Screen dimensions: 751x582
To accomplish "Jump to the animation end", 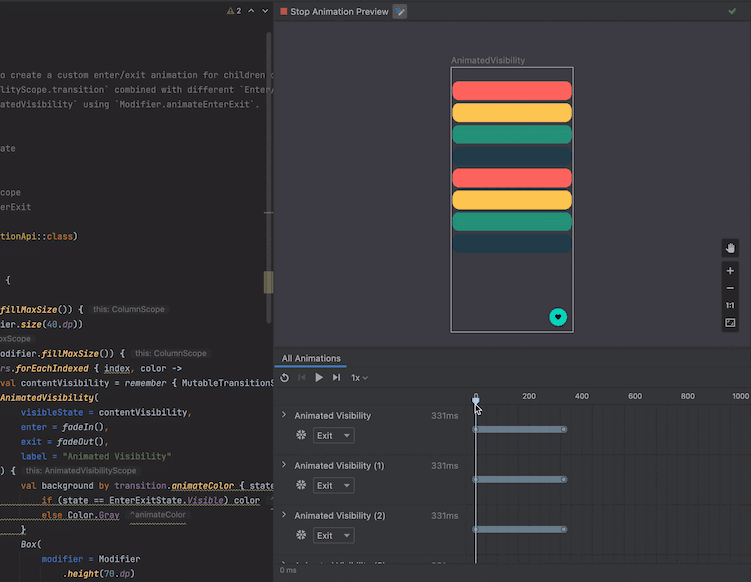I will click(336, 378).
